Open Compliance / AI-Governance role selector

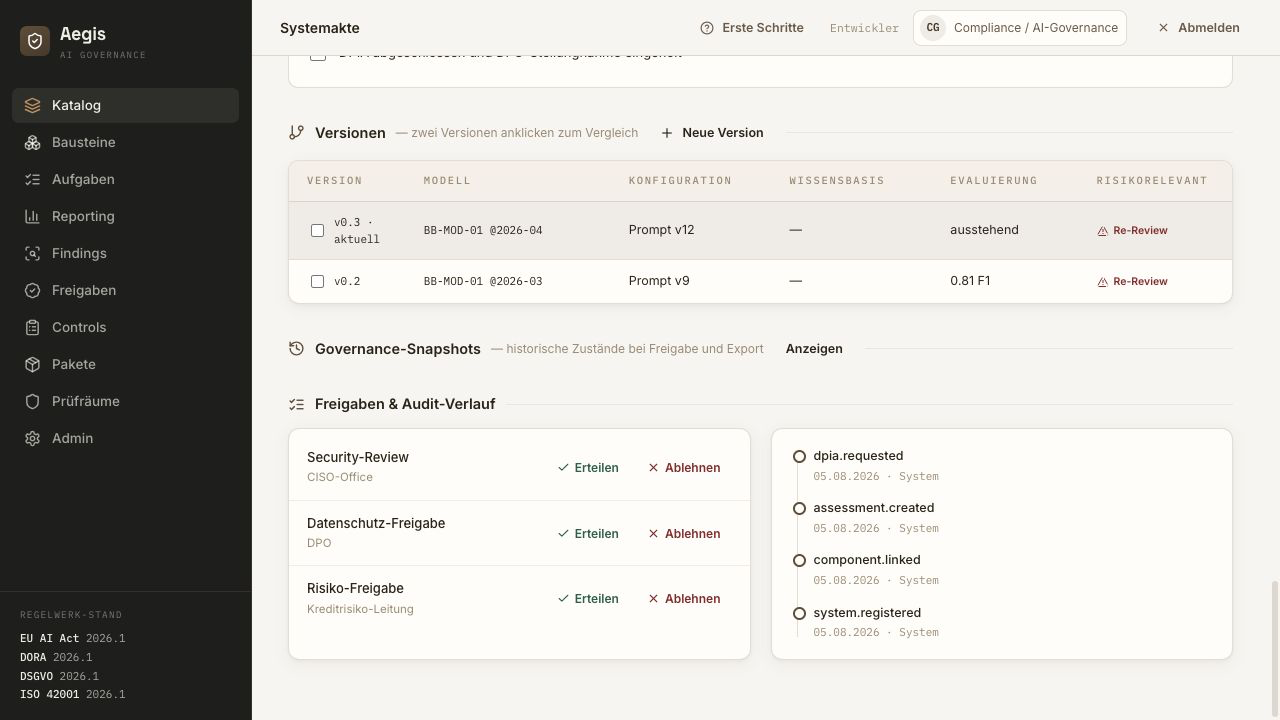(1020, 28)
